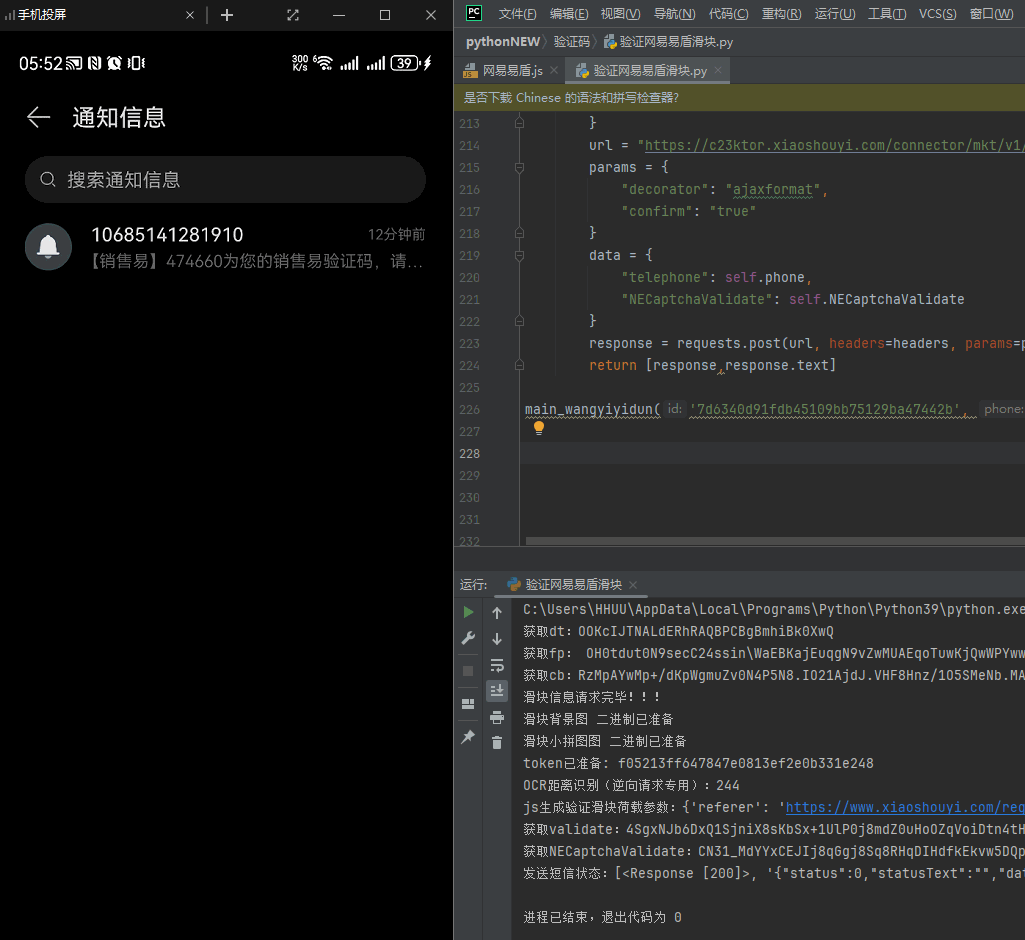Open the xiaoshouyi connector URL on line 214
Screen dimensions: 1025x940
click(x=830, y=145)
